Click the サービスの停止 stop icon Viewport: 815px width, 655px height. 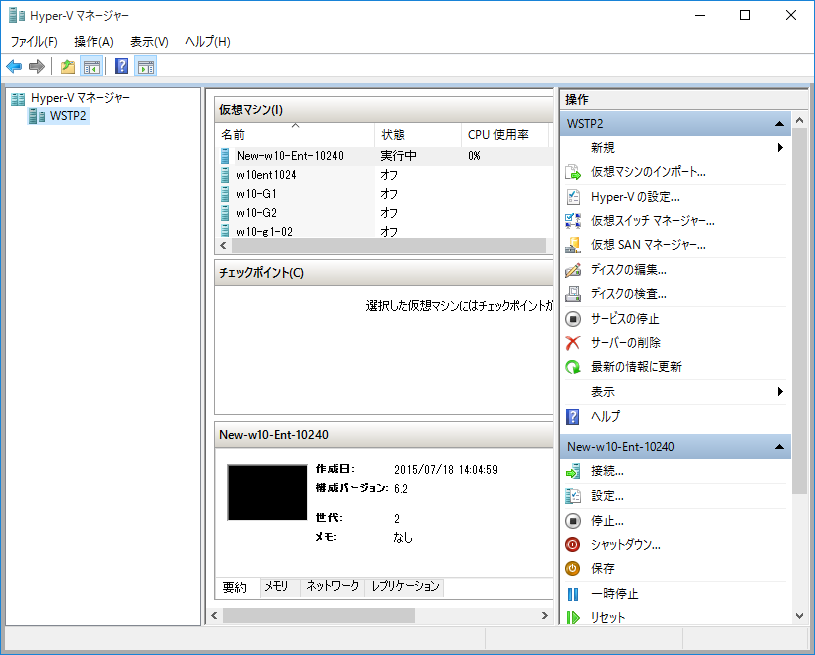pos(573,319)
